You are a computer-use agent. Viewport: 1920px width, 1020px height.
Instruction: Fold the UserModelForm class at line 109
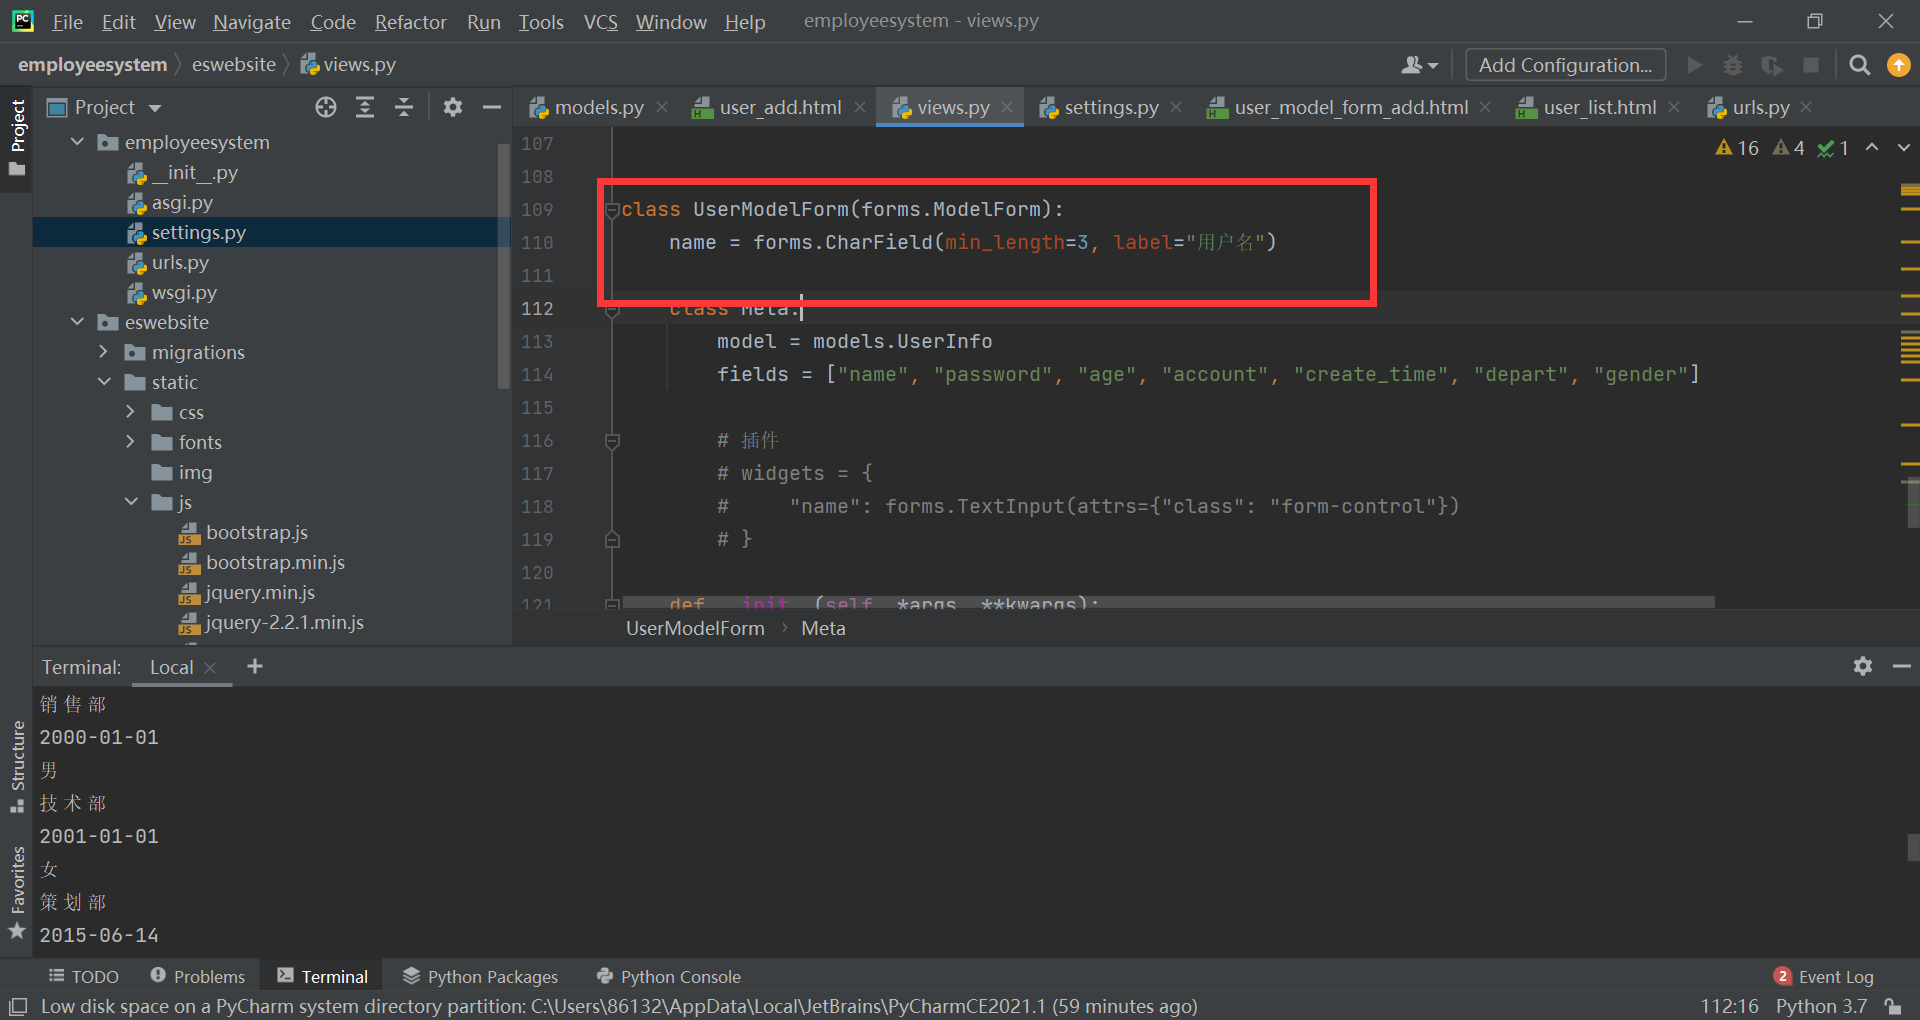[x=613, y=210]
